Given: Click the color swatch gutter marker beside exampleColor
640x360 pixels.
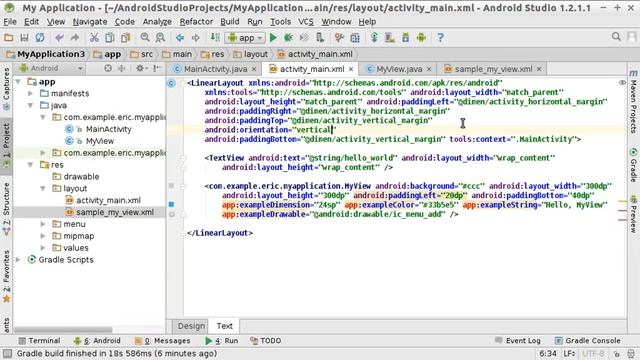Looking at the screenshot, I should 171,204.
